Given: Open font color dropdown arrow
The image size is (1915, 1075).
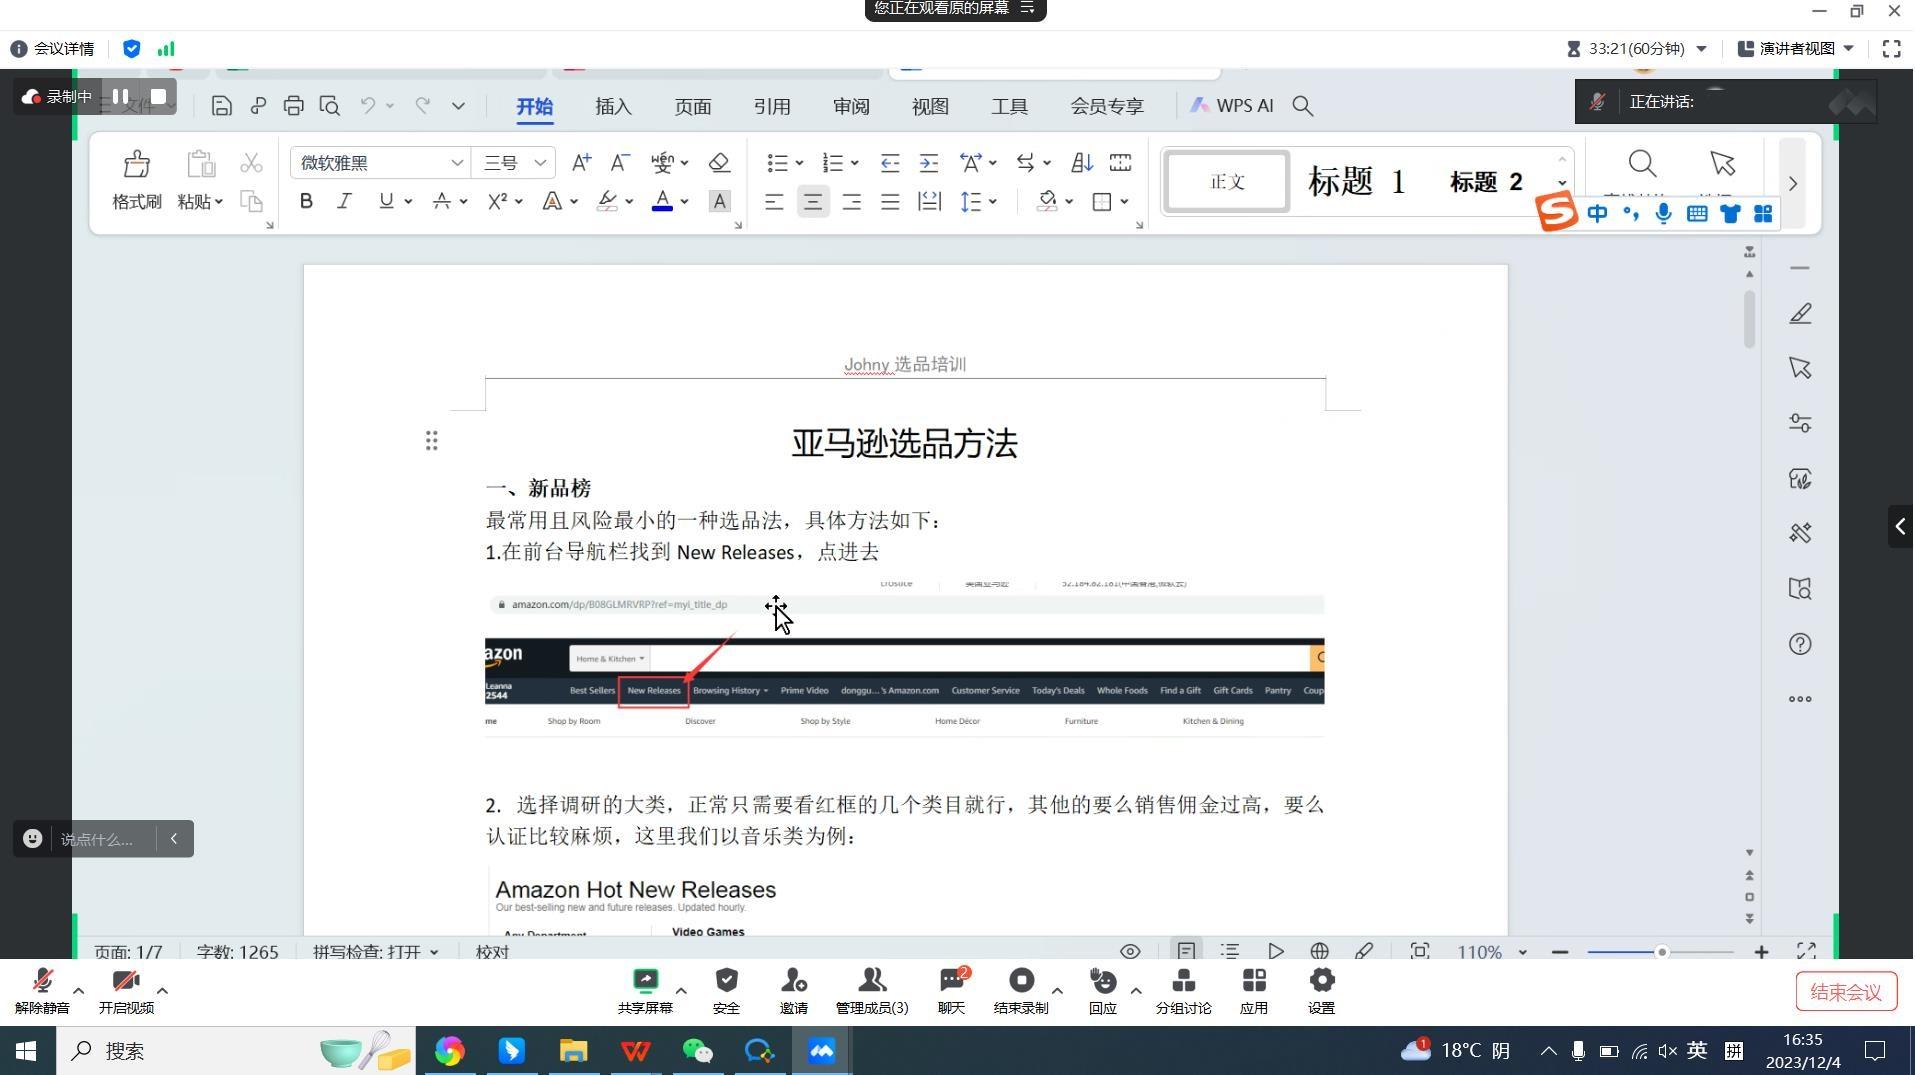Looking at the screenshot, I should click(x=684, y=202).
